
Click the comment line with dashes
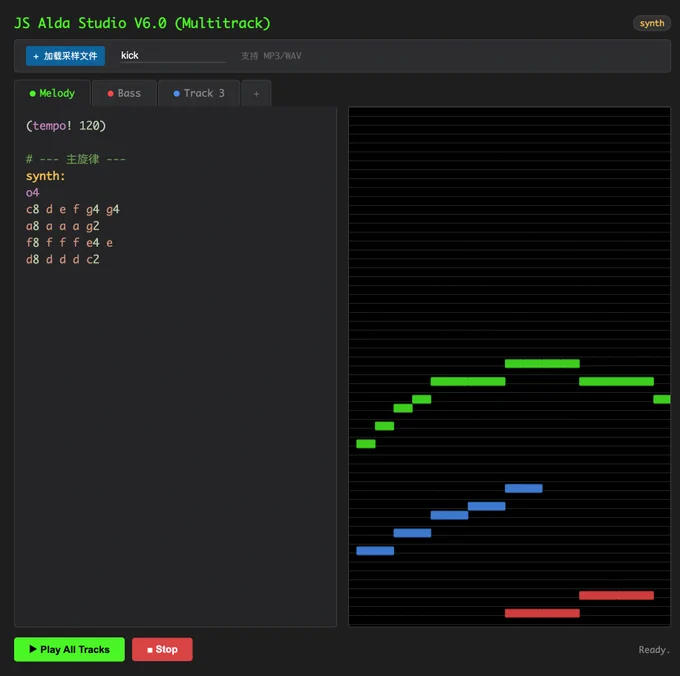(x=76, y=159)
